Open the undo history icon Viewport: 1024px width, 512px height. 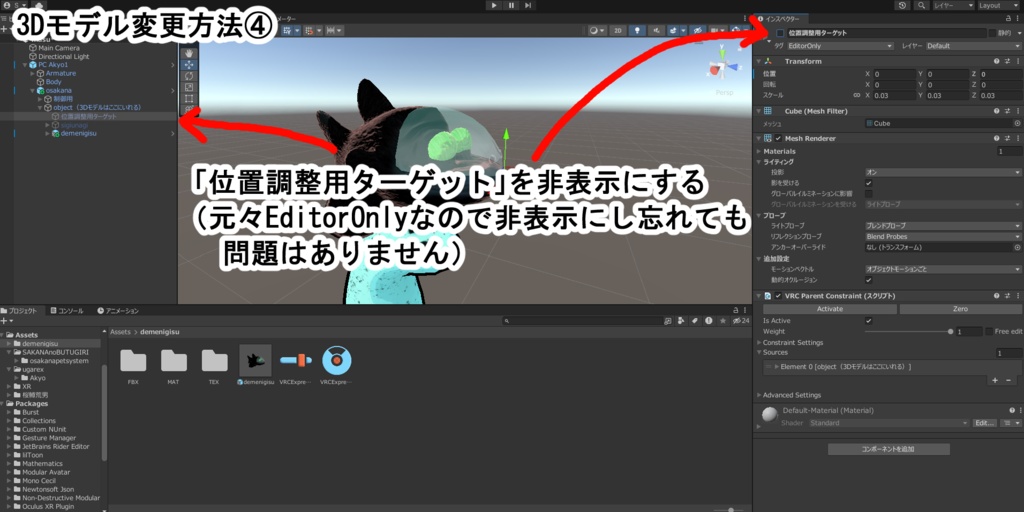903,5
